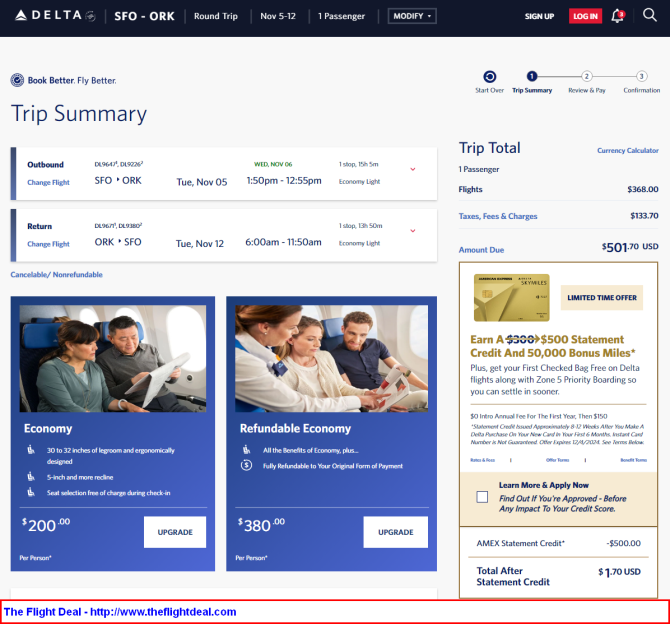
Task: Click the SFO - ORK route in header
Action: tap(144, 16)
